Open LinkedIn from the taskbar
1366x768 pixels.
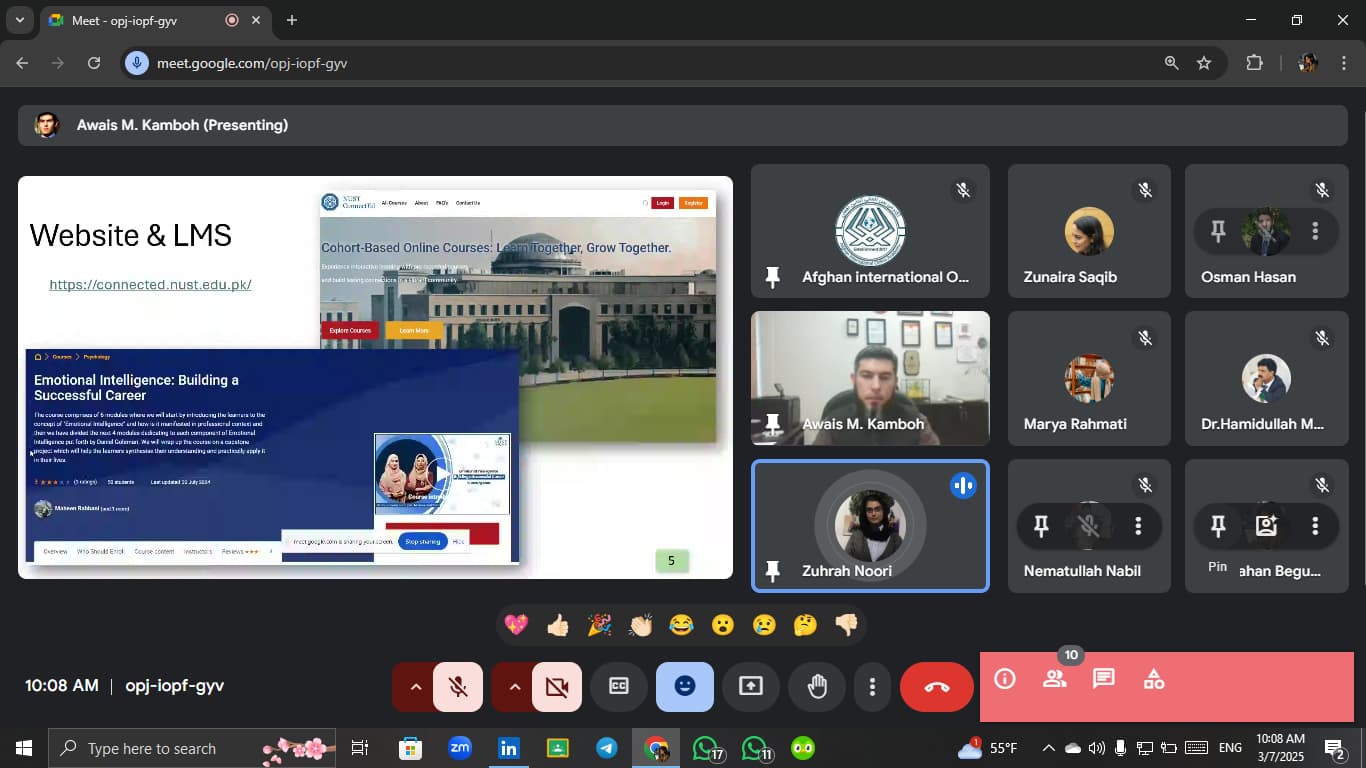click(509, 748)
